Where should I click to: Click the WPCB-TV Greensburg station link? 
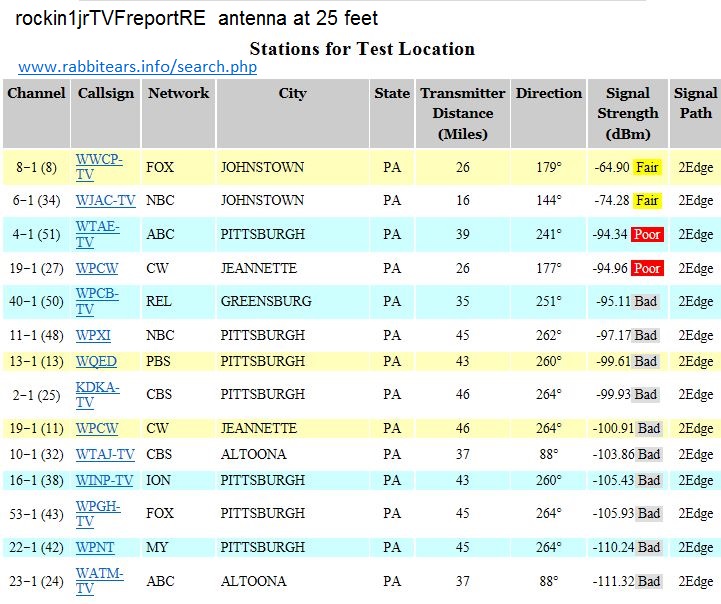pos(97,294)
